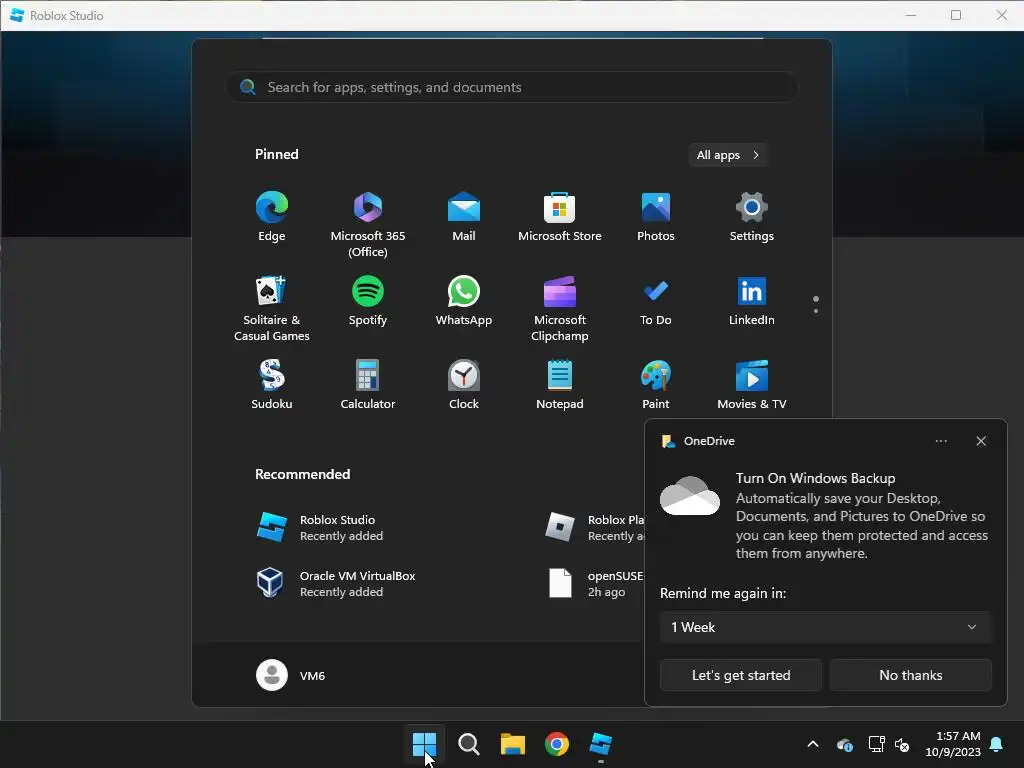Open the Calculator app
The image size is (1024, 768).
tap(368, 385)
